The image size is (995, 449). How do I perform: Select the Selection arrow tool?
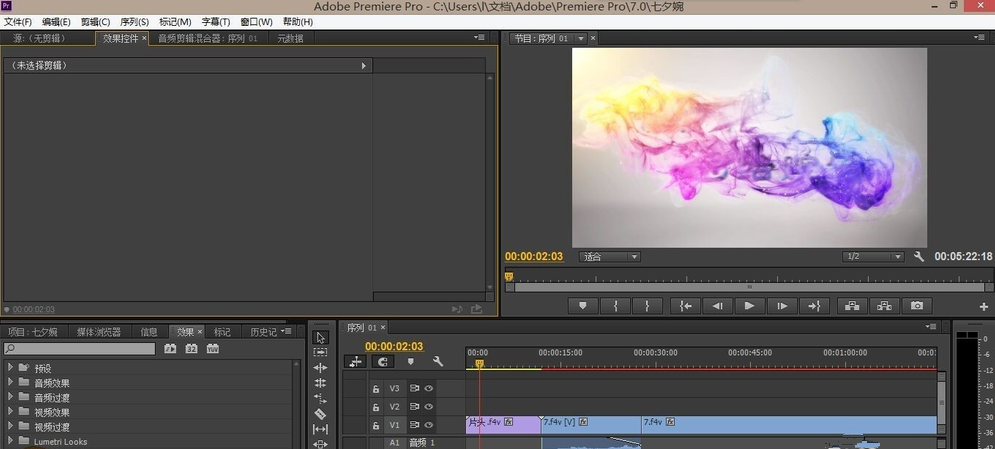coord(320,338)
